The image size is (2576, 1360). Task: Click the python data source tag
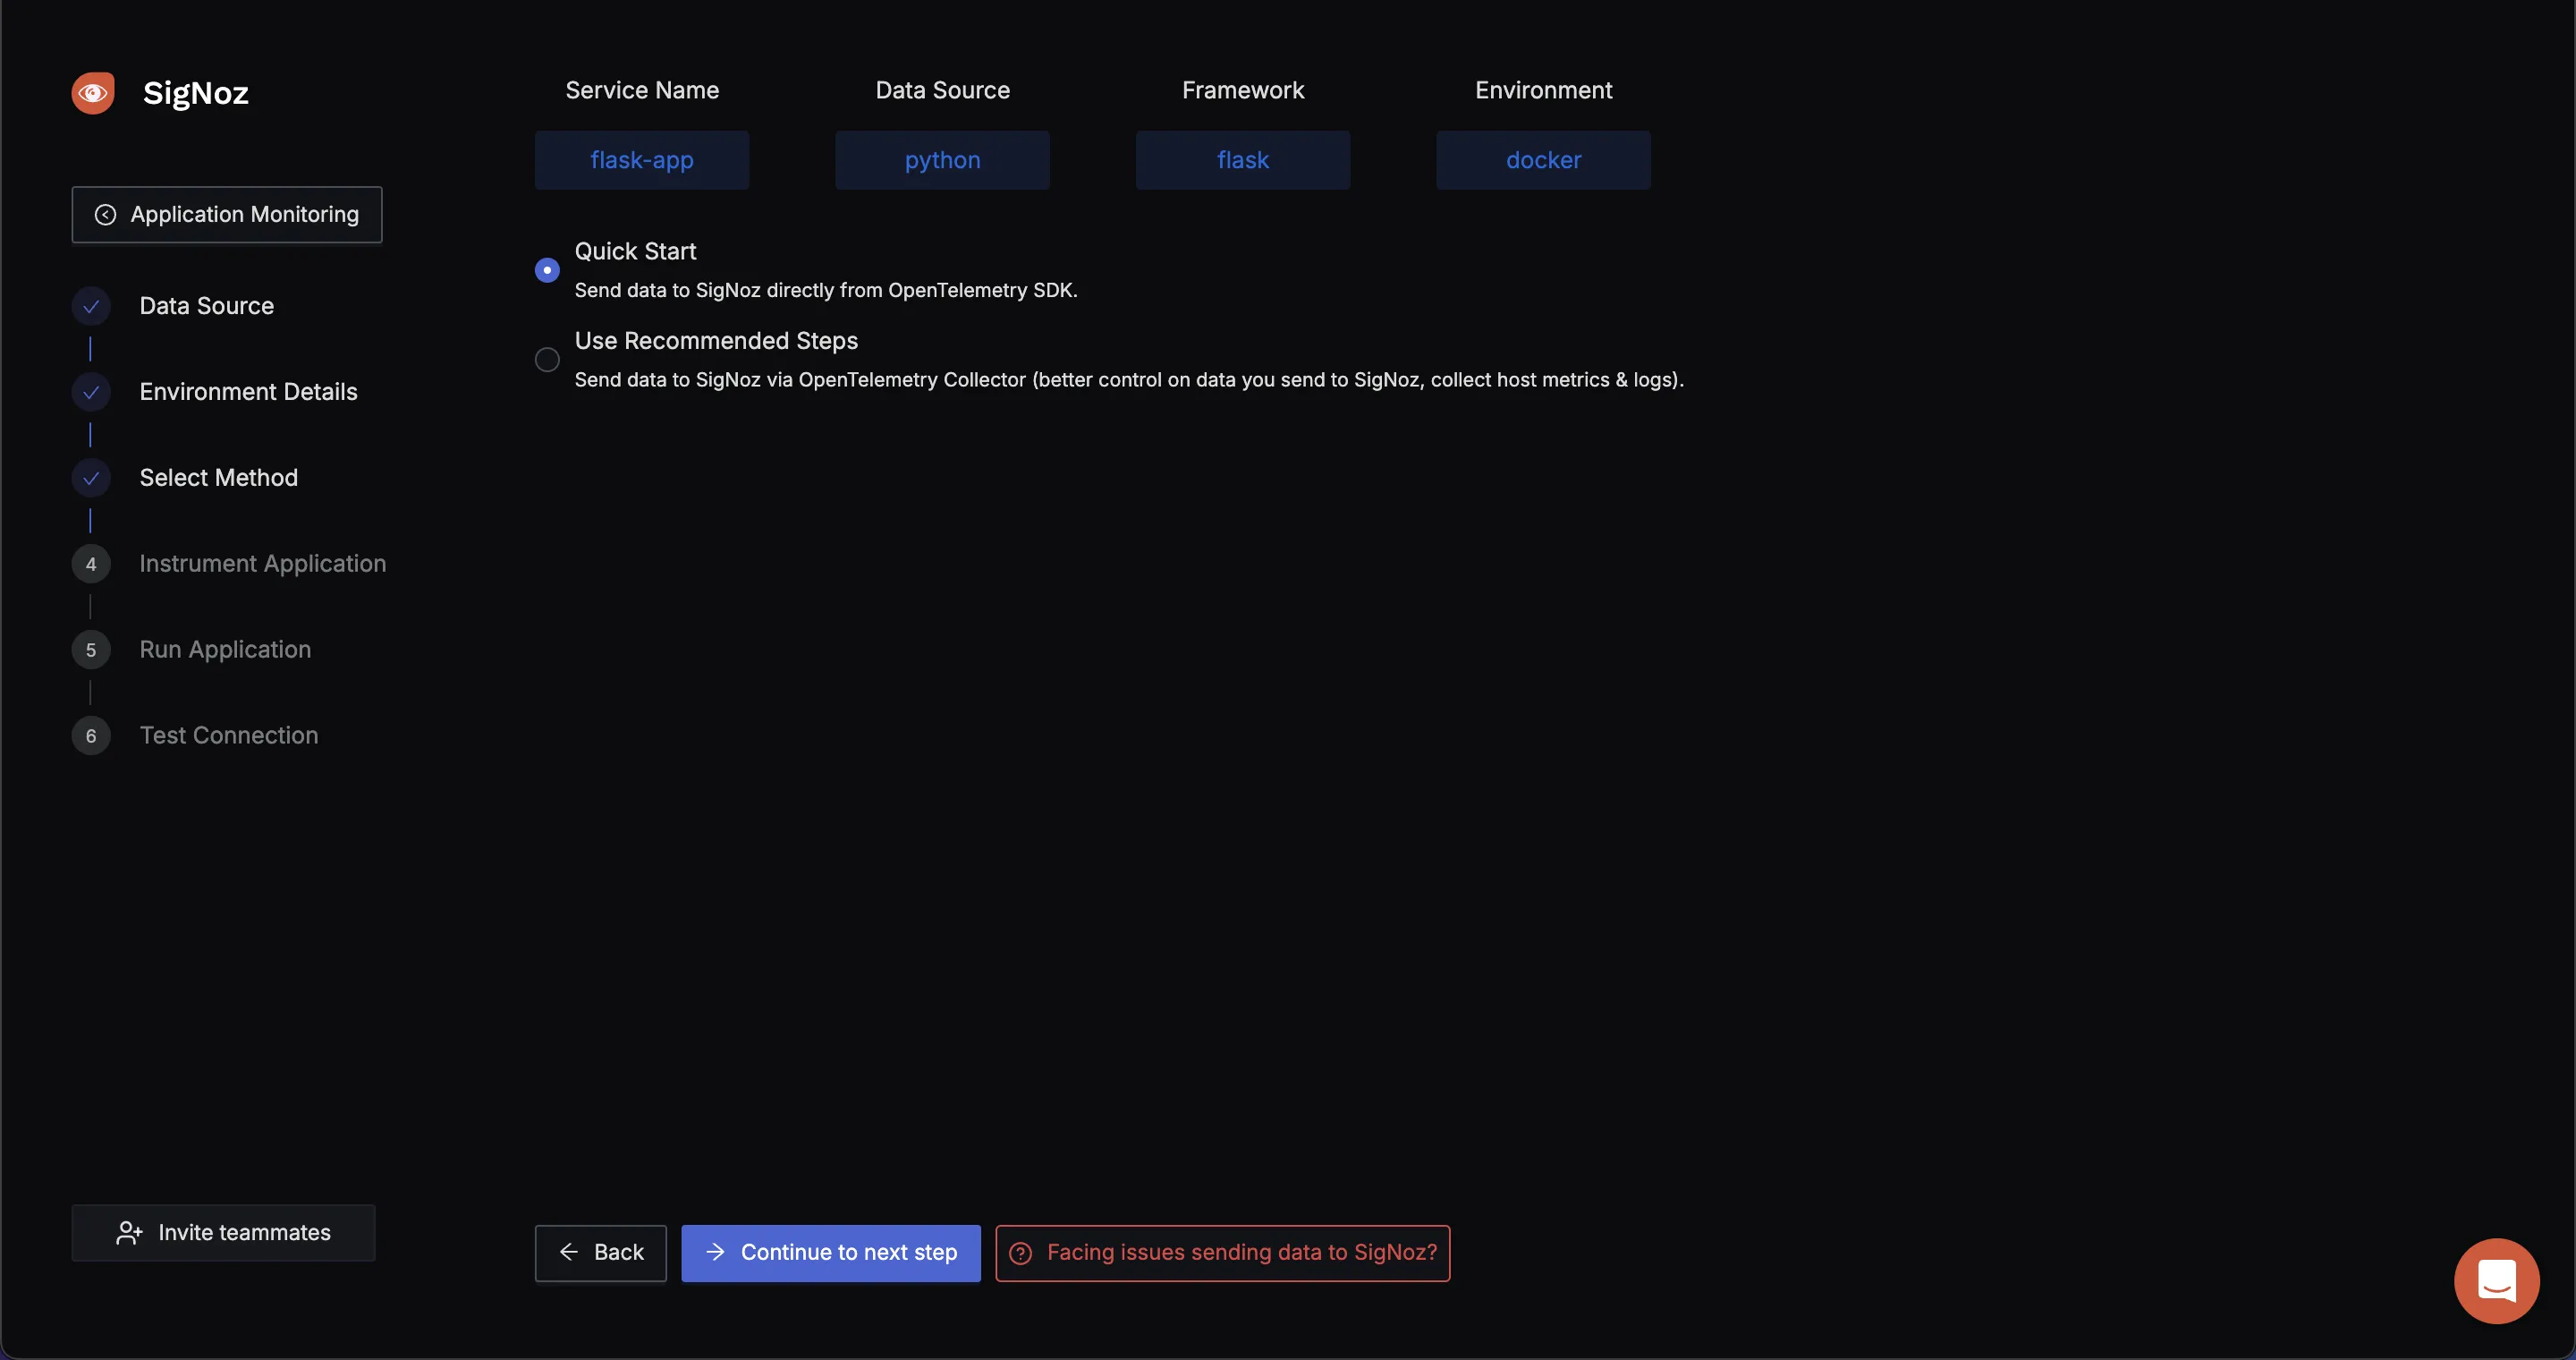coord(943,160)
